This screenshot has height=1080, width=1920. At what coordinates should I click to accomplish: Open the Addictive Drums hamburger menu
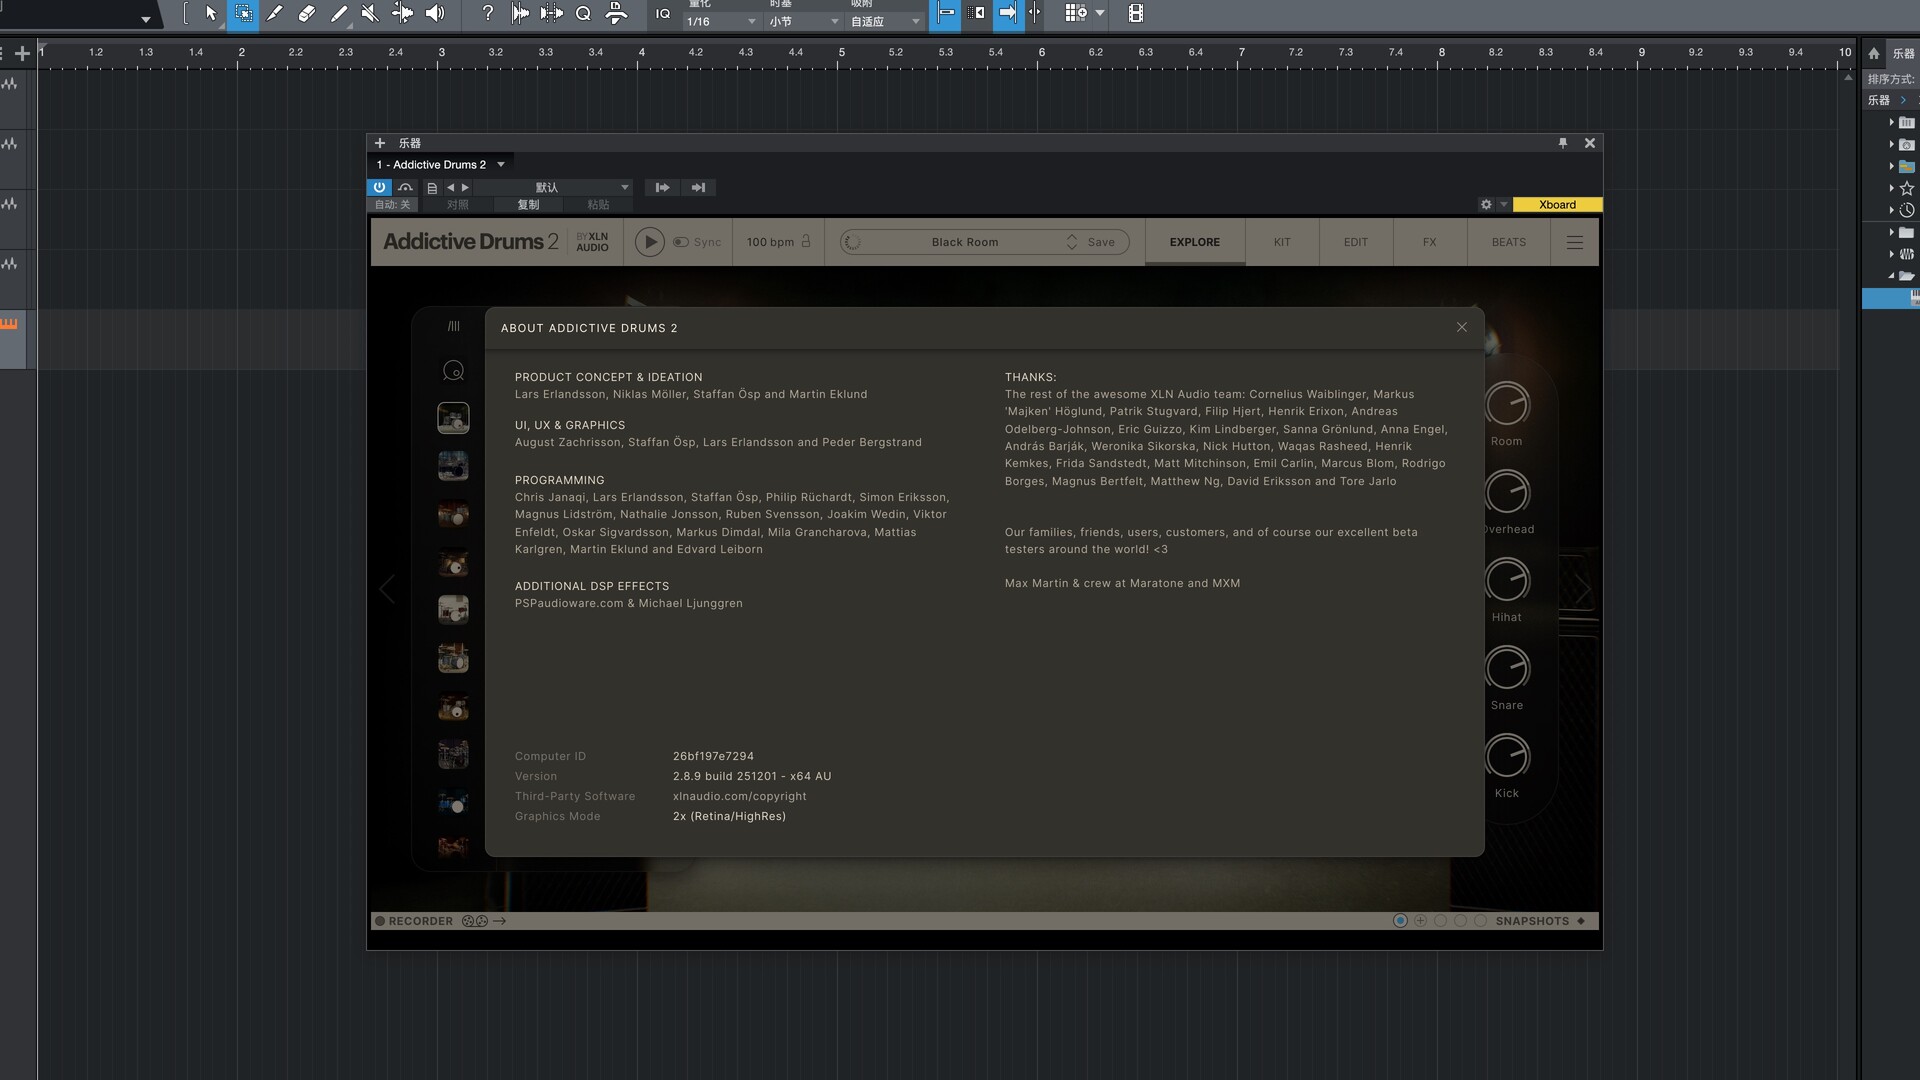[1574, 242]
